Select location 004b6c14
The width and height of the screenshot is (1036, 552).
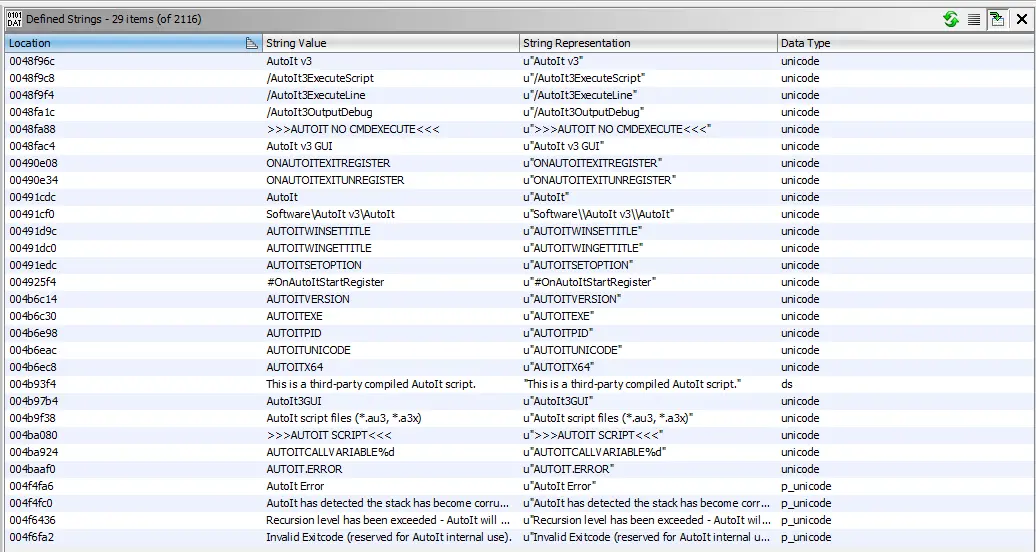pos(33,299)
